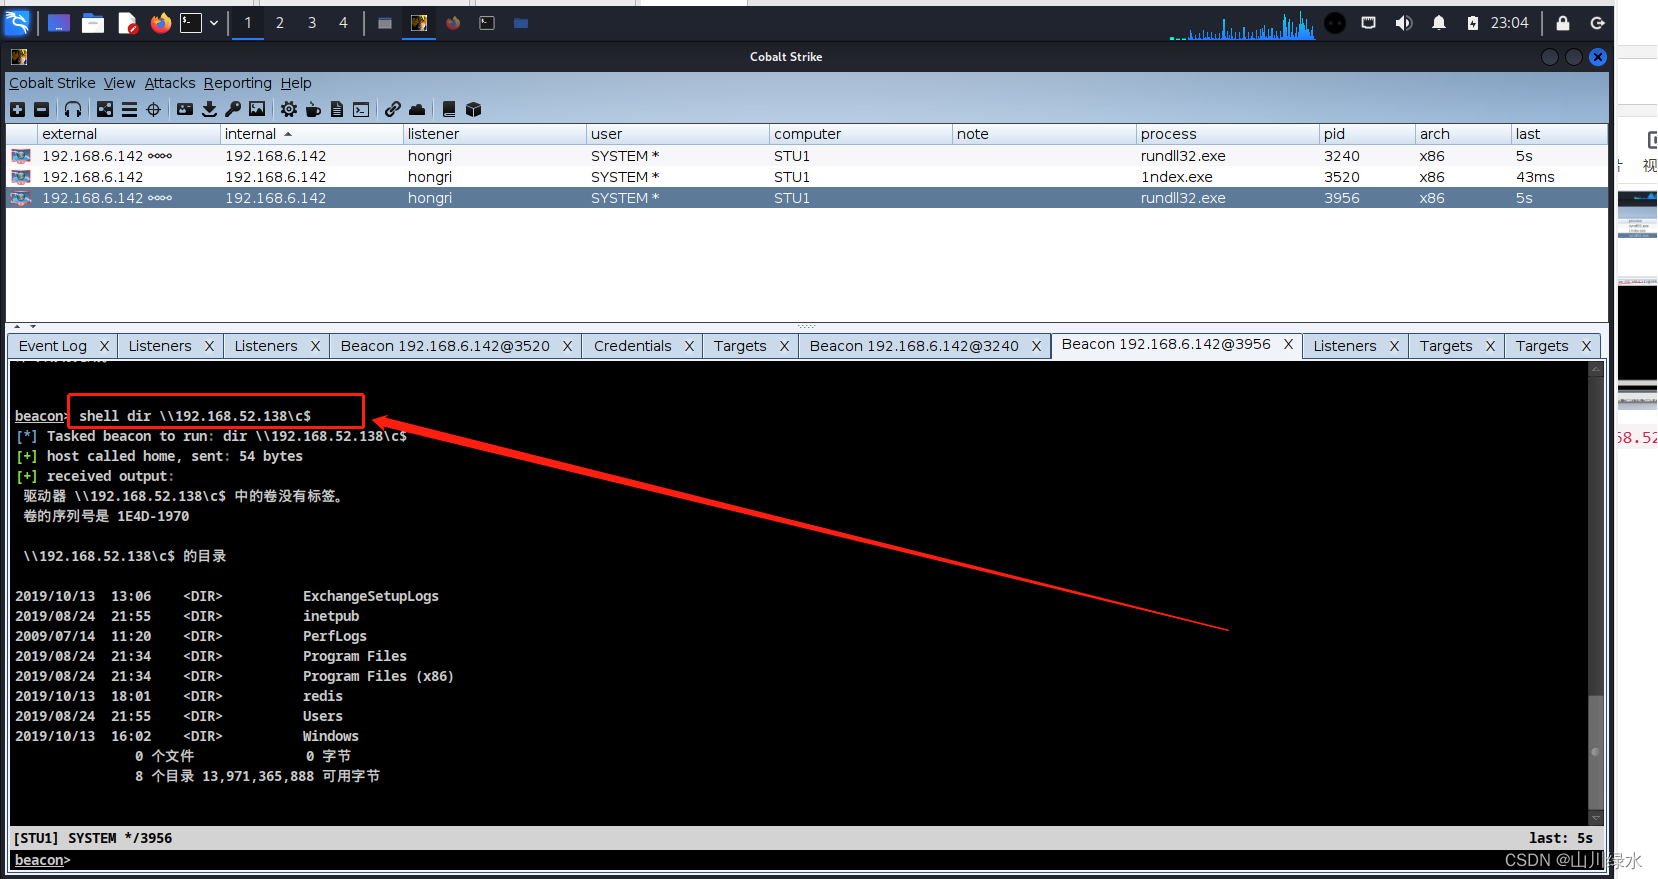Open the Help menu
Viewport: 1658px width, 879px height.
point(296,83)
